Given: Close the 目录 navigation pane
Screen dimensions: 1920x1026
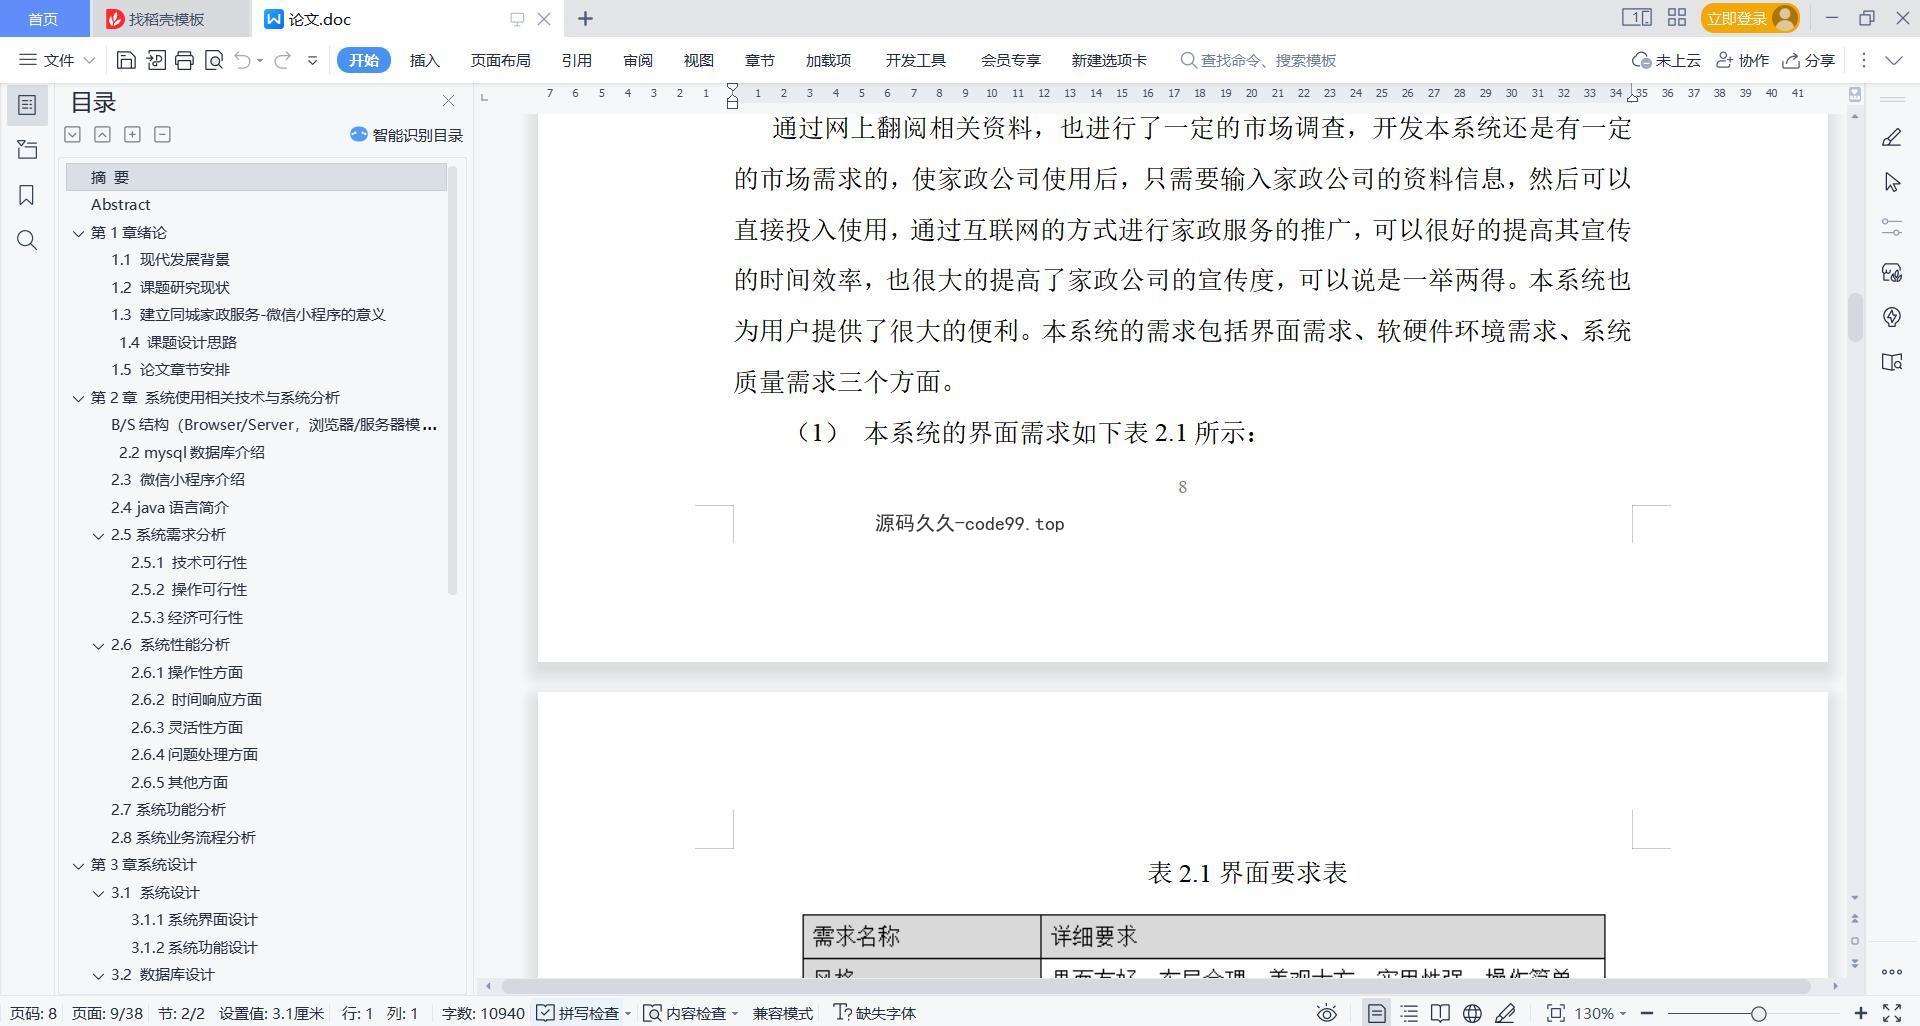Looking at the screenshot, I should point(448,101).
